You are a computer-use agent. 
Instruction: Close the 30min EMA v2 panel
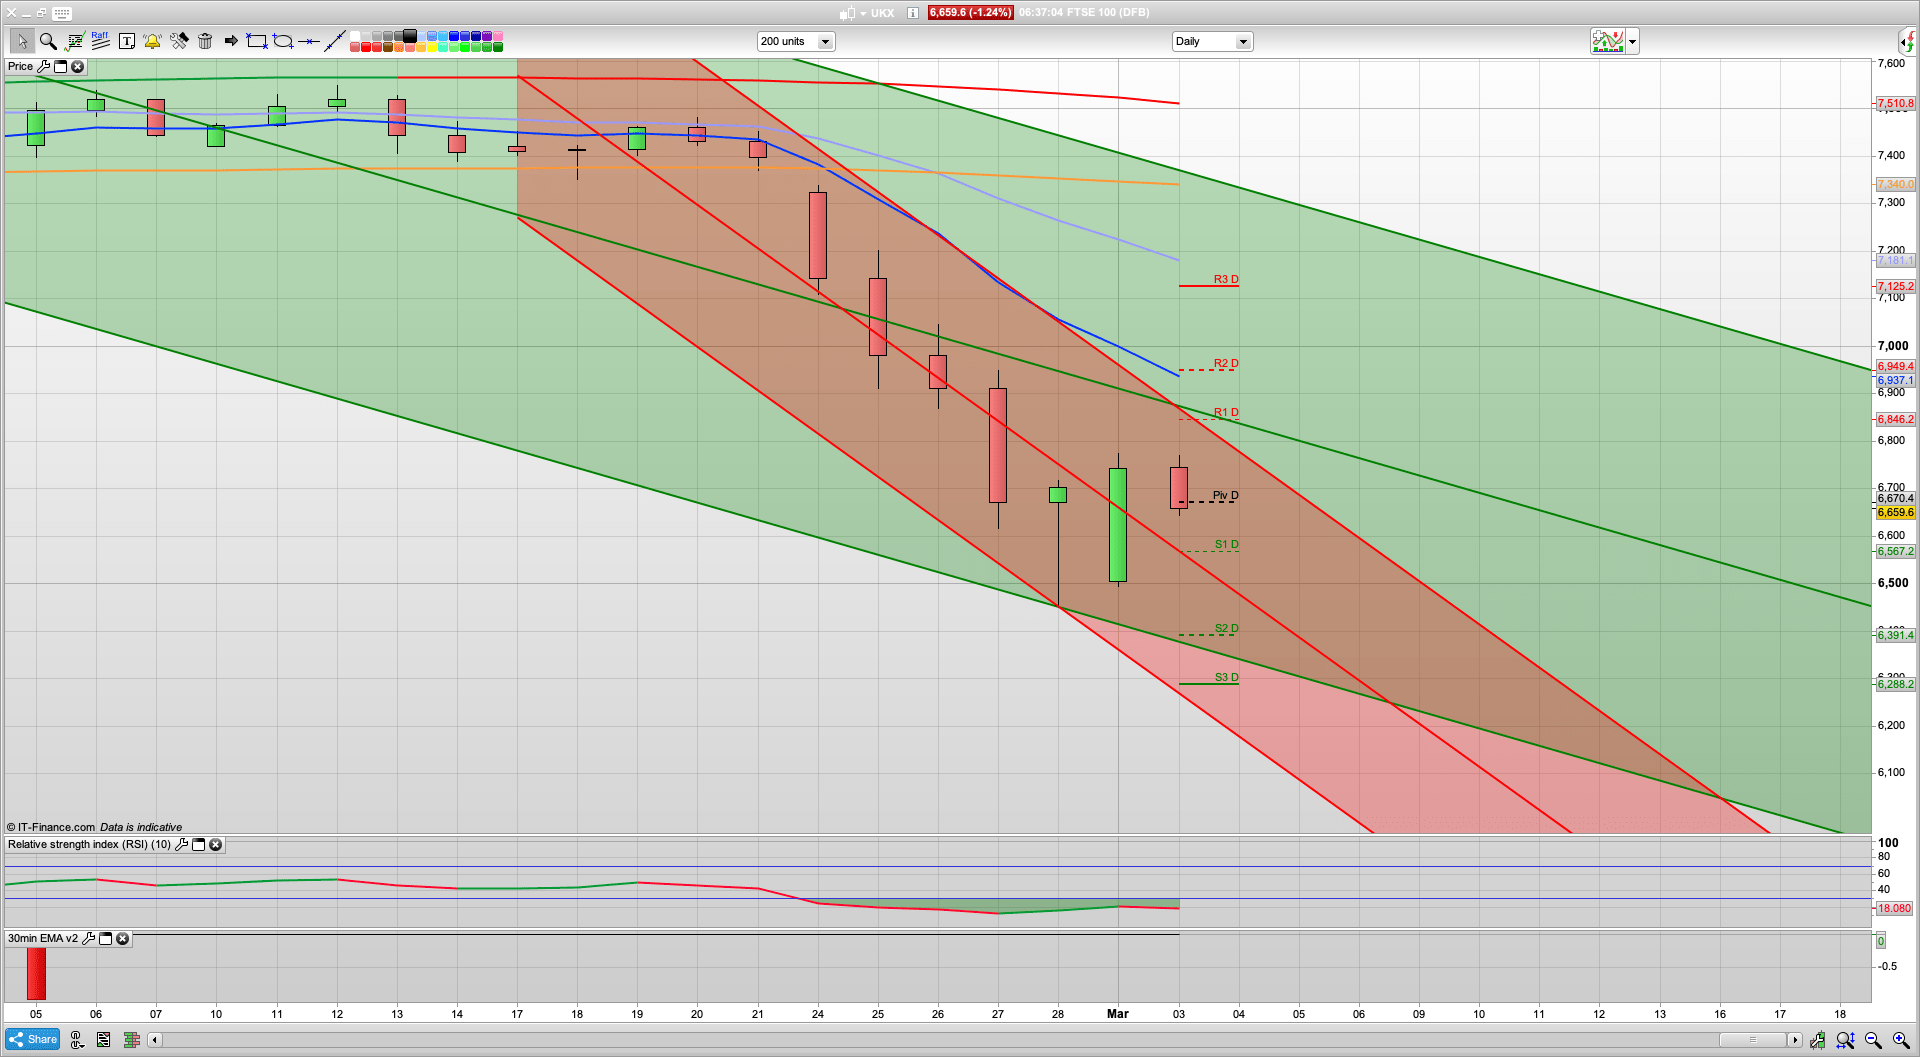122,939
